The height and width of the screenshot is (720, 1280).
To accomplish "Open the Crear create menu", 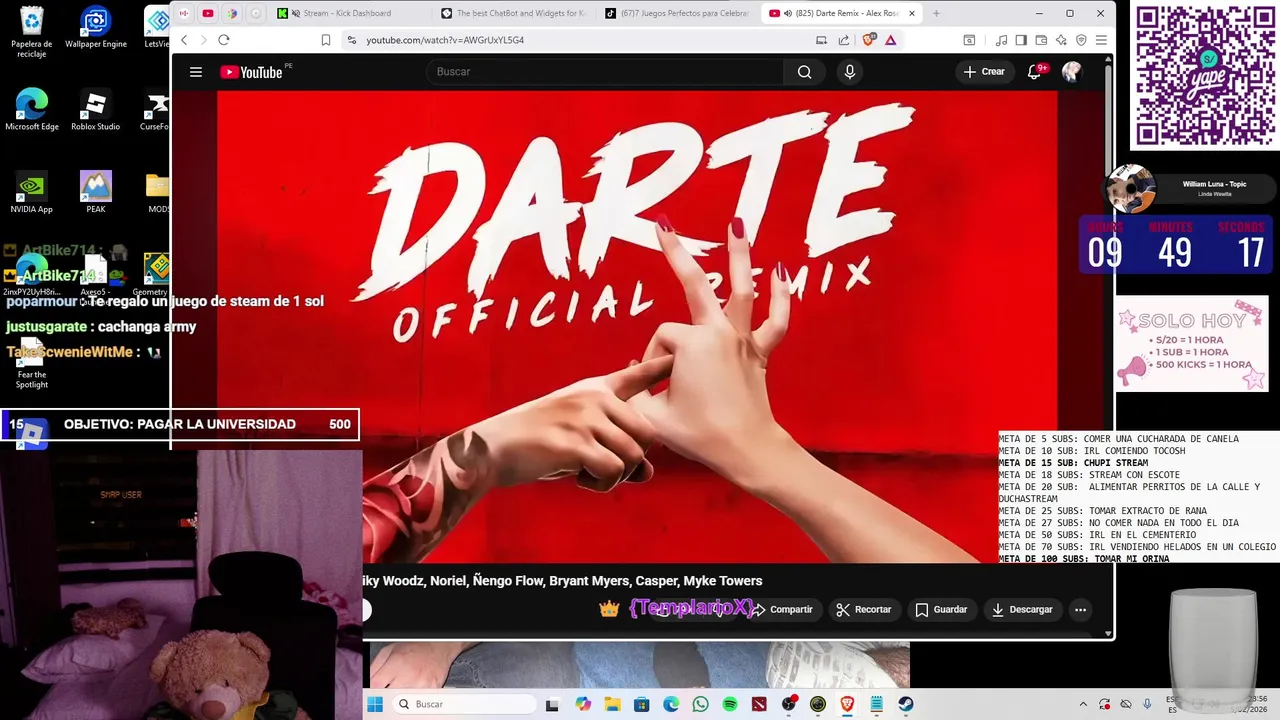I will [984, 72].
